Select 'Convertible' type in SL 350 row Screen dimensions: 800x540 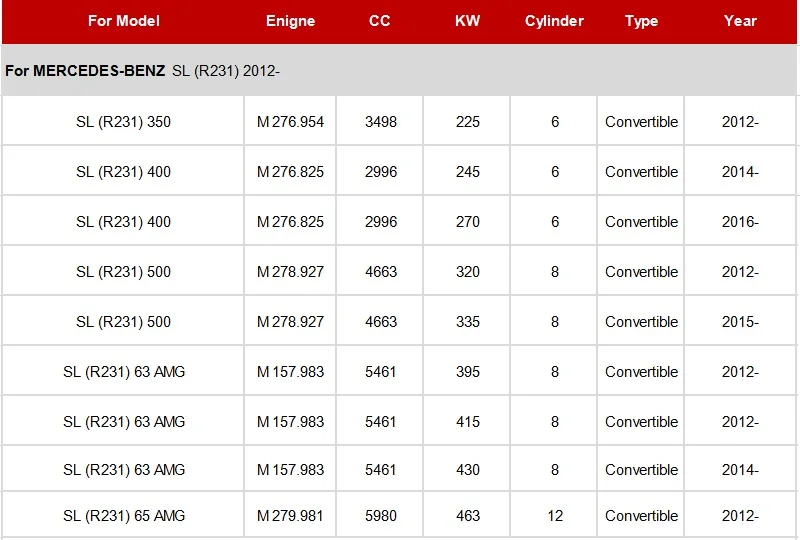(641, 122)
